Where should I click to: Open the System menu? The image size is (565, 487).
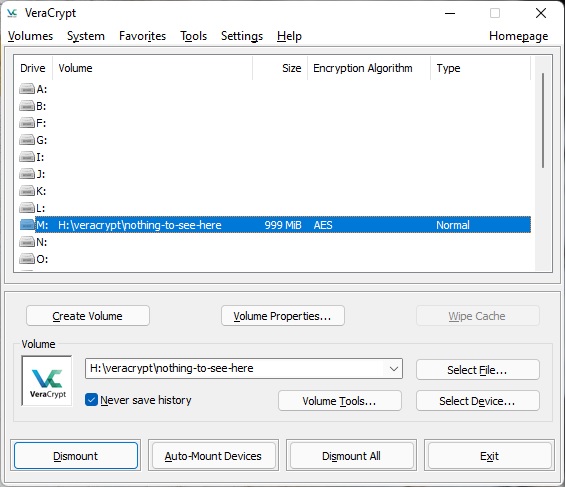click(86, 36)
